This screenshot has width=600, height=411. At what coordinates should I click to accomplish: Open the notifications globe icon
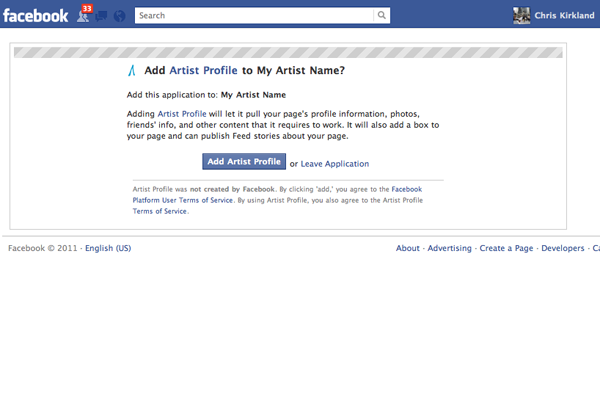pyautogui.click(x=119, y=16)
